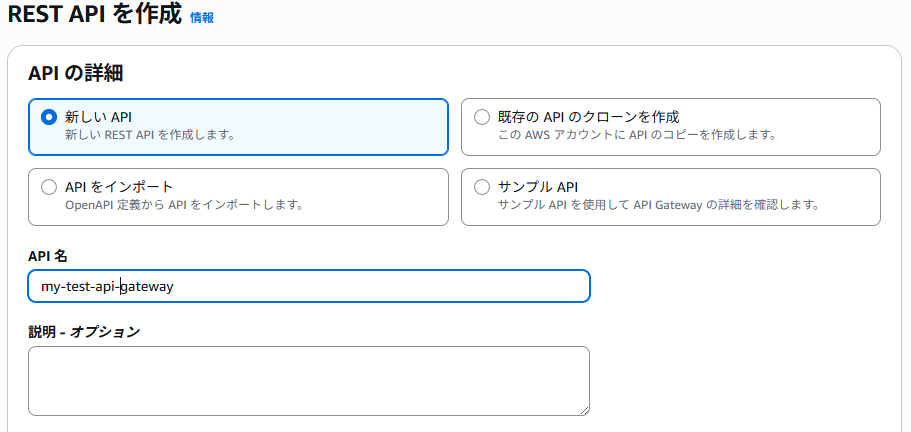Click the 新しい API option title

92,116
